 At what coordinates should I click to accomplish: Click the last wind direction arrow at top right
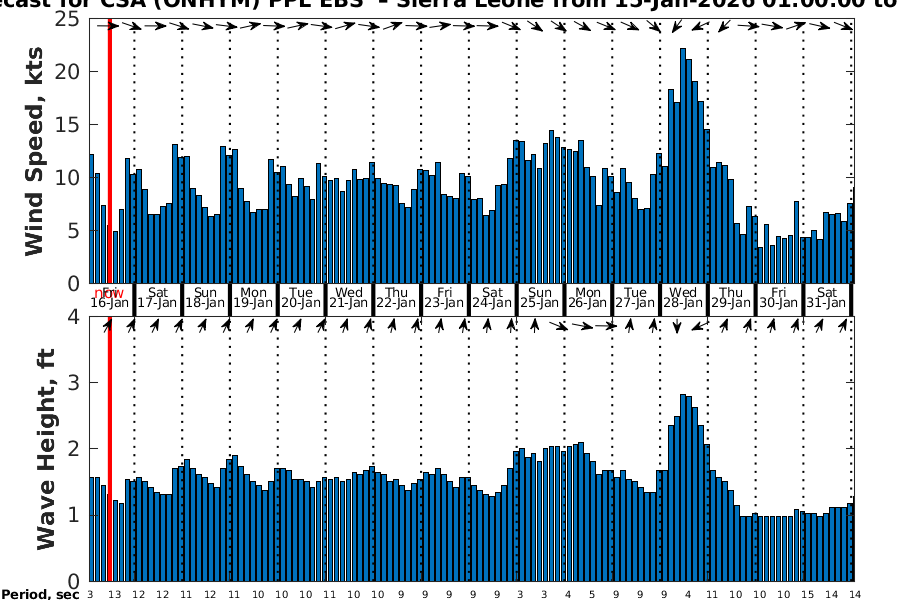click(847, 26)
